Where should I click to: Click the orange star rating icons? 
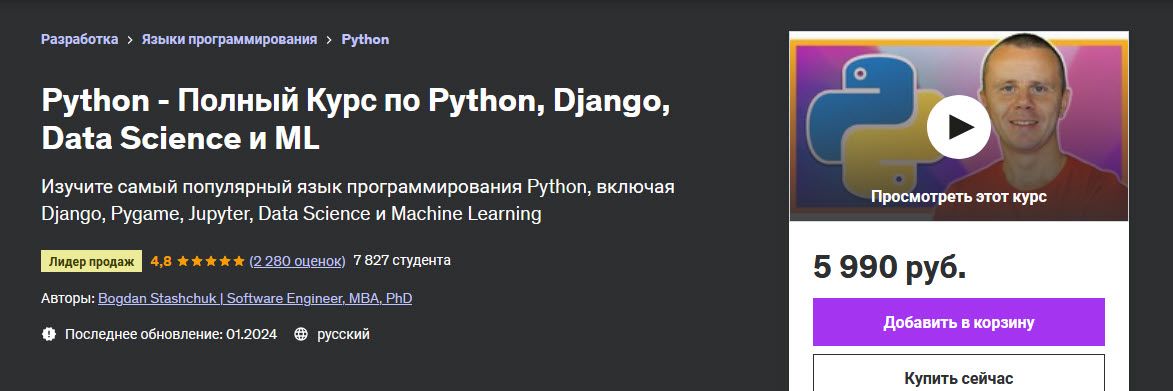(x=211, y=261)
